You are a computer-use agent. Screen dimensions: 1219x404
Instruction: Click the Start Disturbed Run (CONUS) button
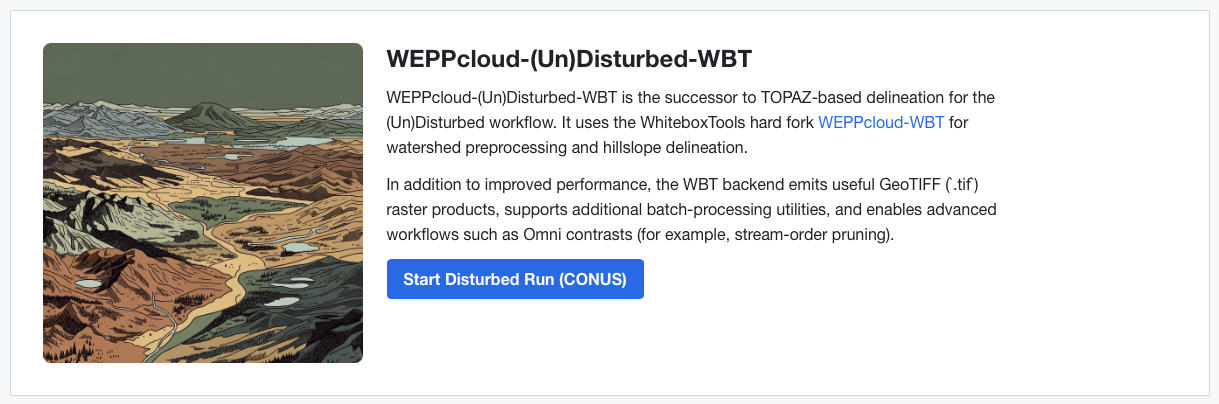tap(515, 279)
